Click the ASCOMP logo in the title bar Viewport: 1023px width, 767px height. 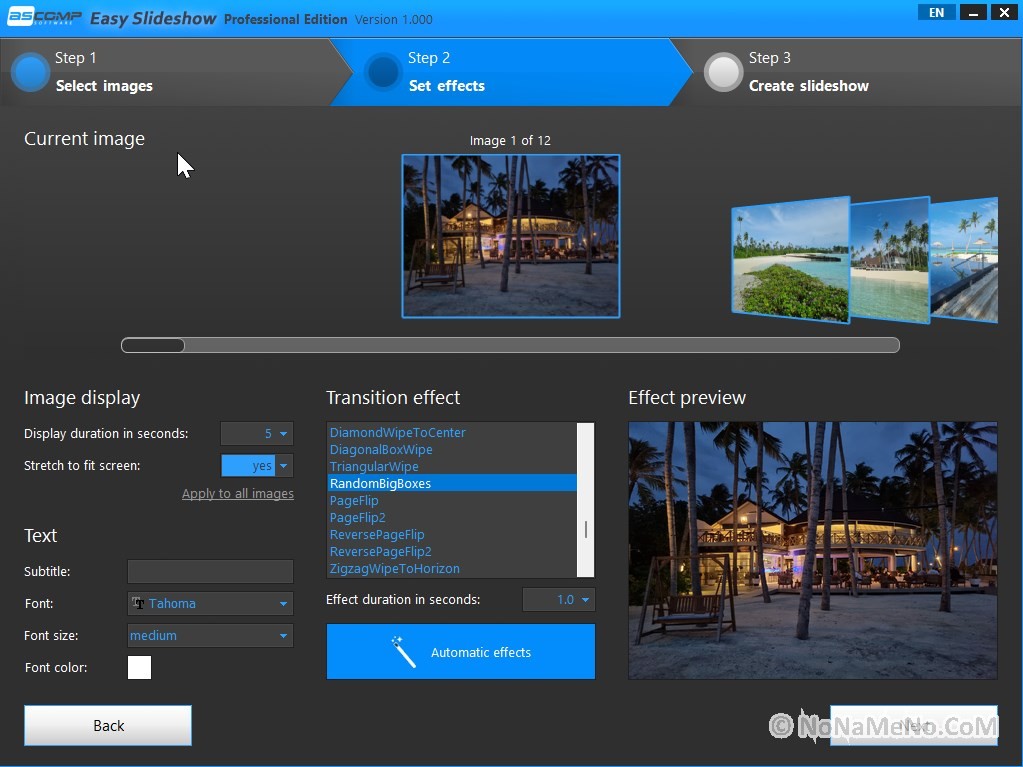pyautogui.click(x=44, y=17)
